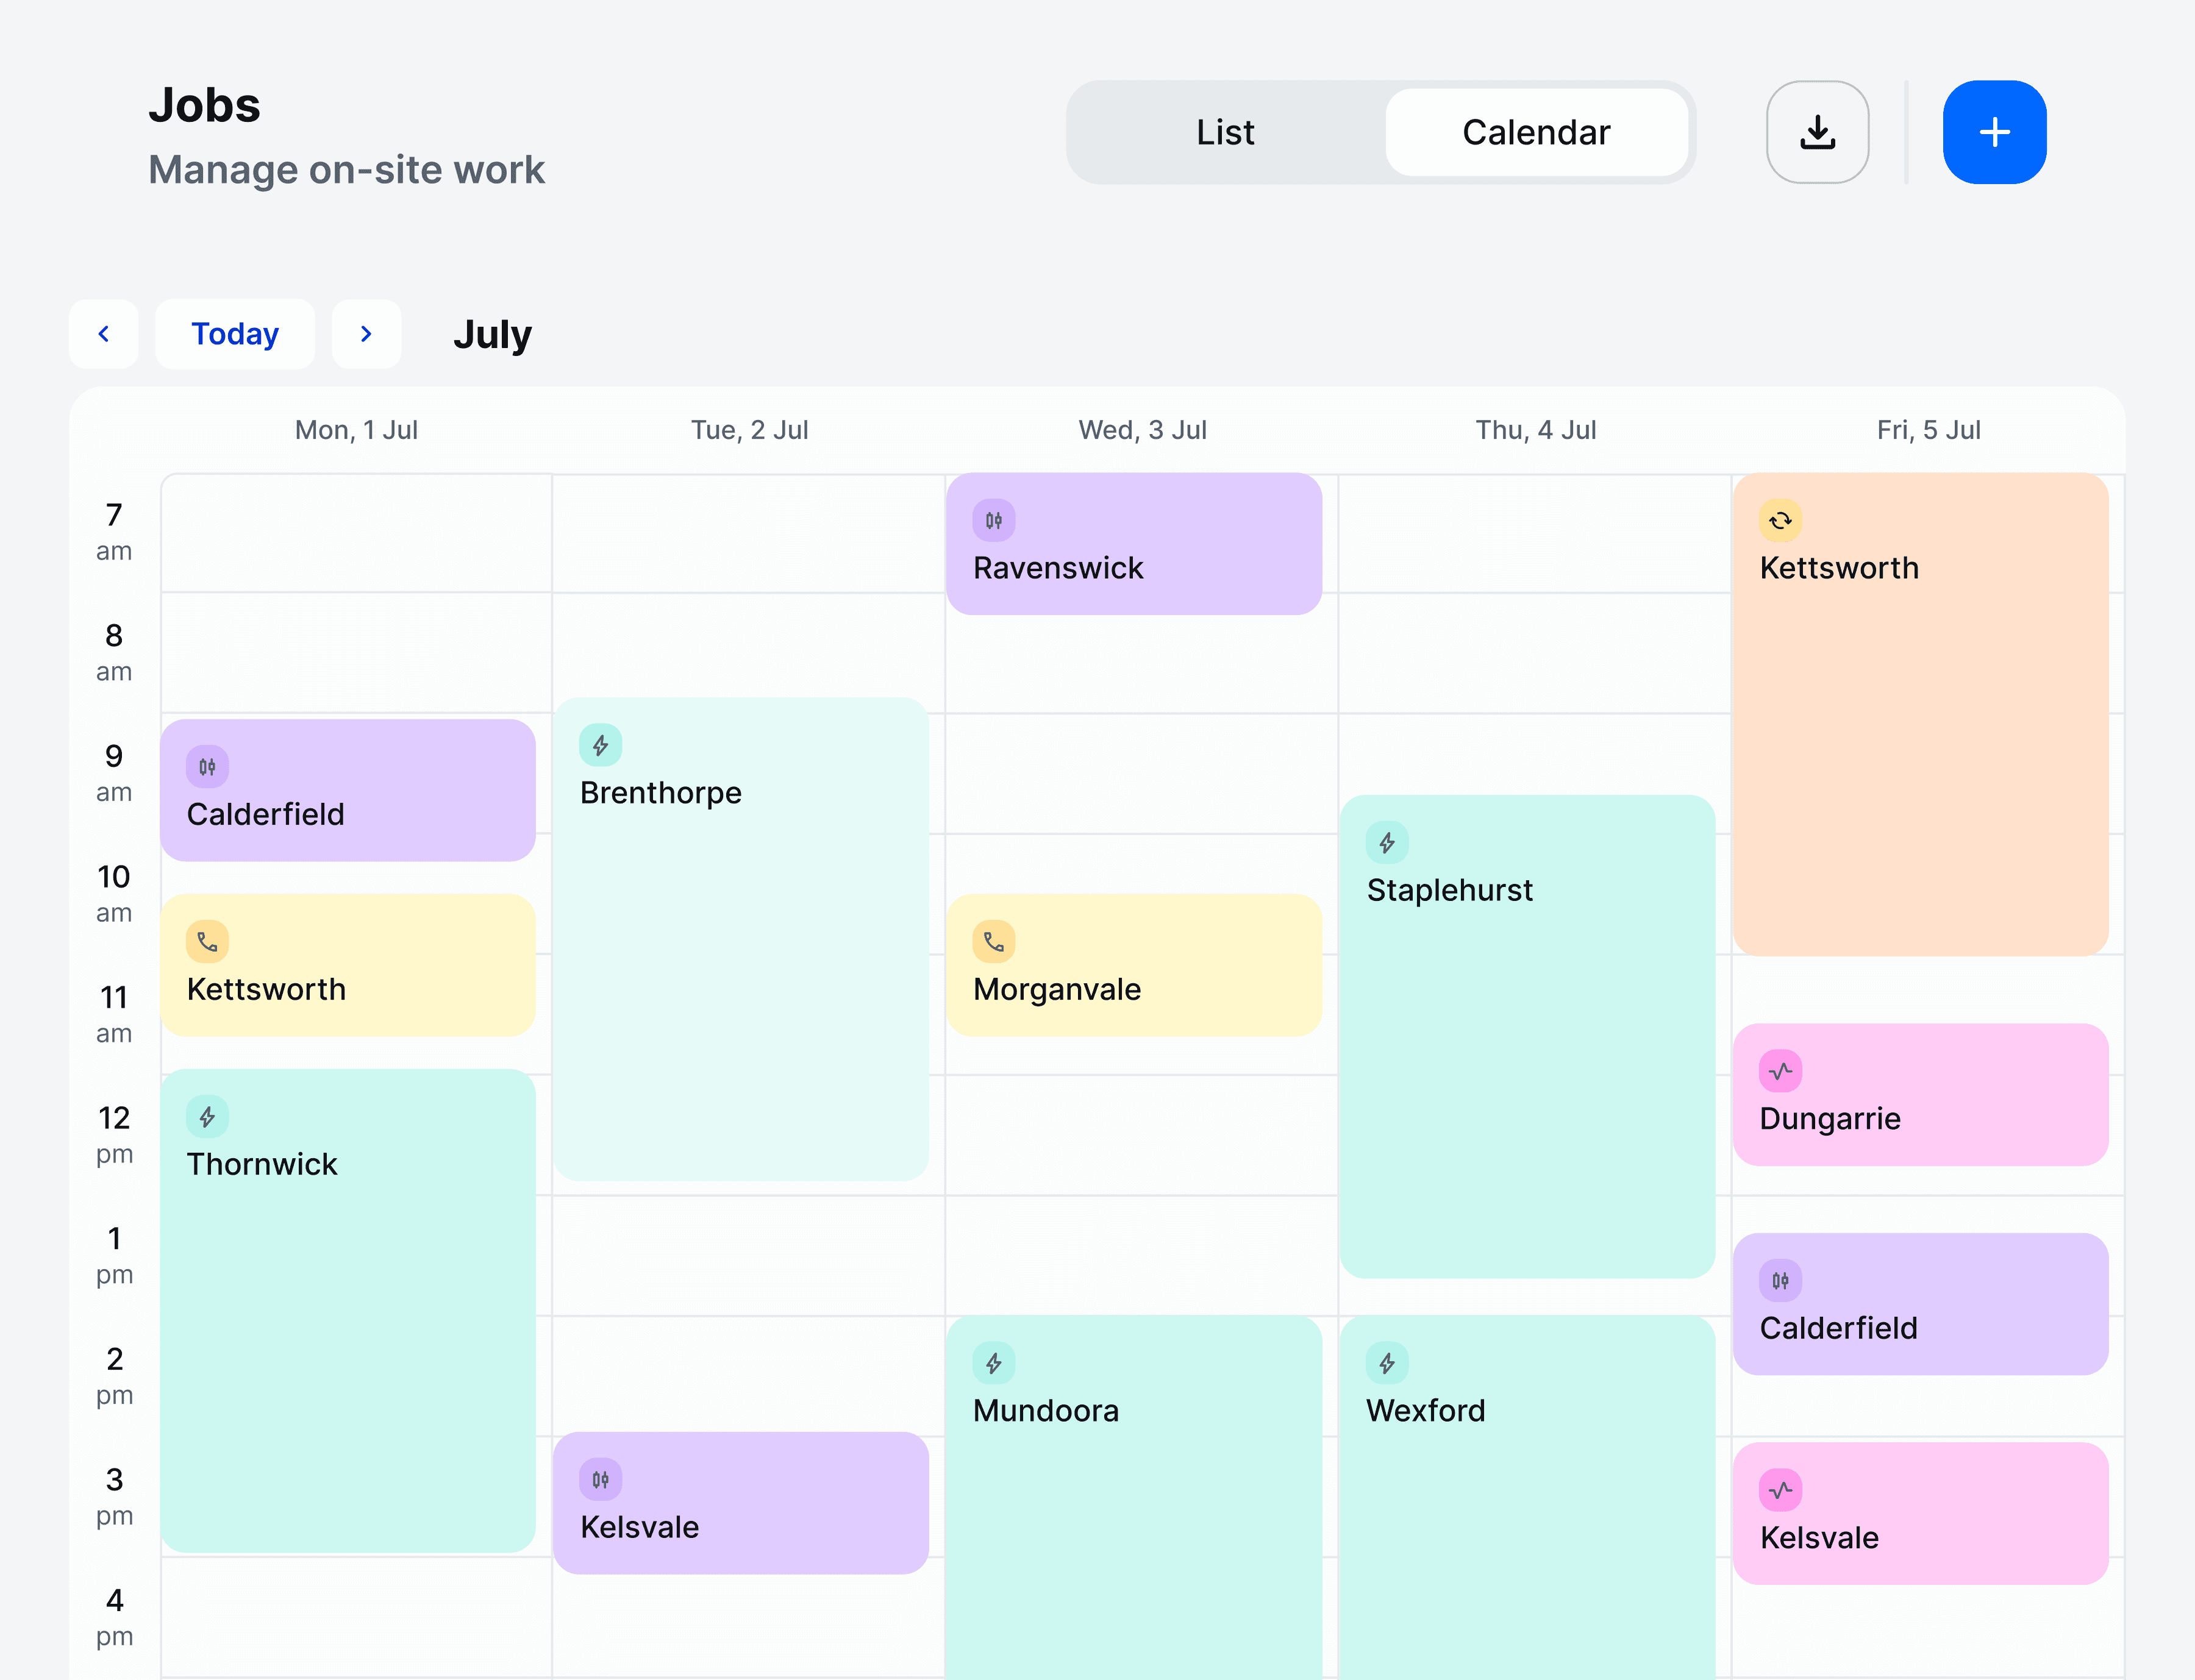Advance to next week with right chevron
The image size is (2195, 1680).
pos(366,334)
